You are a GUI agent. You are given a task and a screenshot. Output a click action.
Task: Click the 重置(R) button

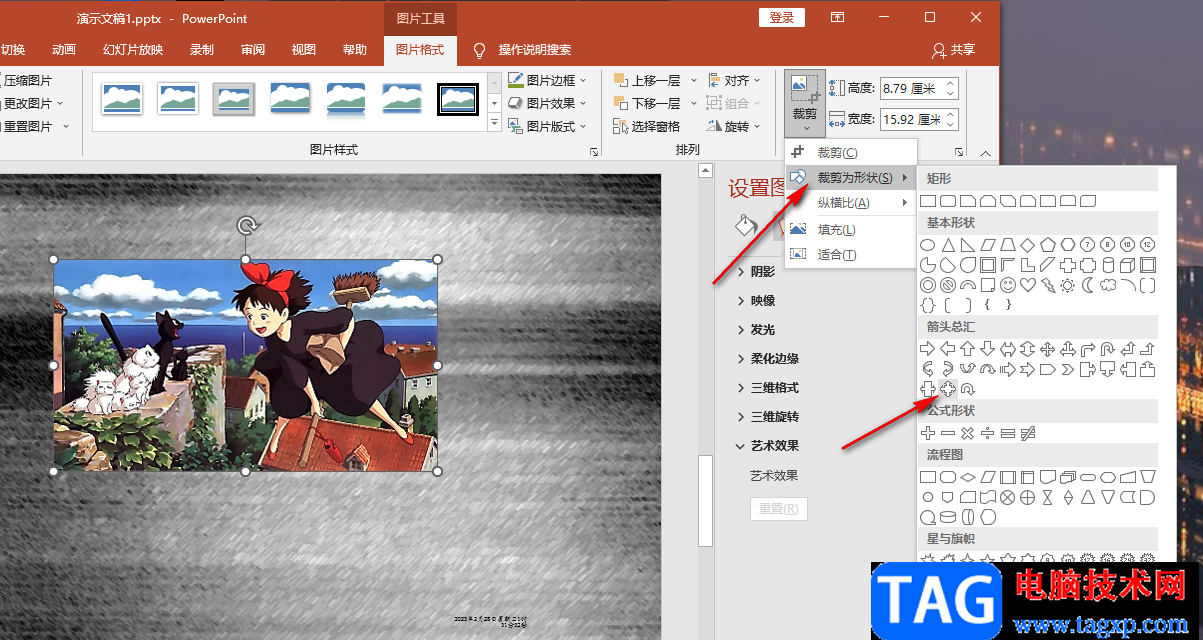pyautogui.click(x=779, y=508)
